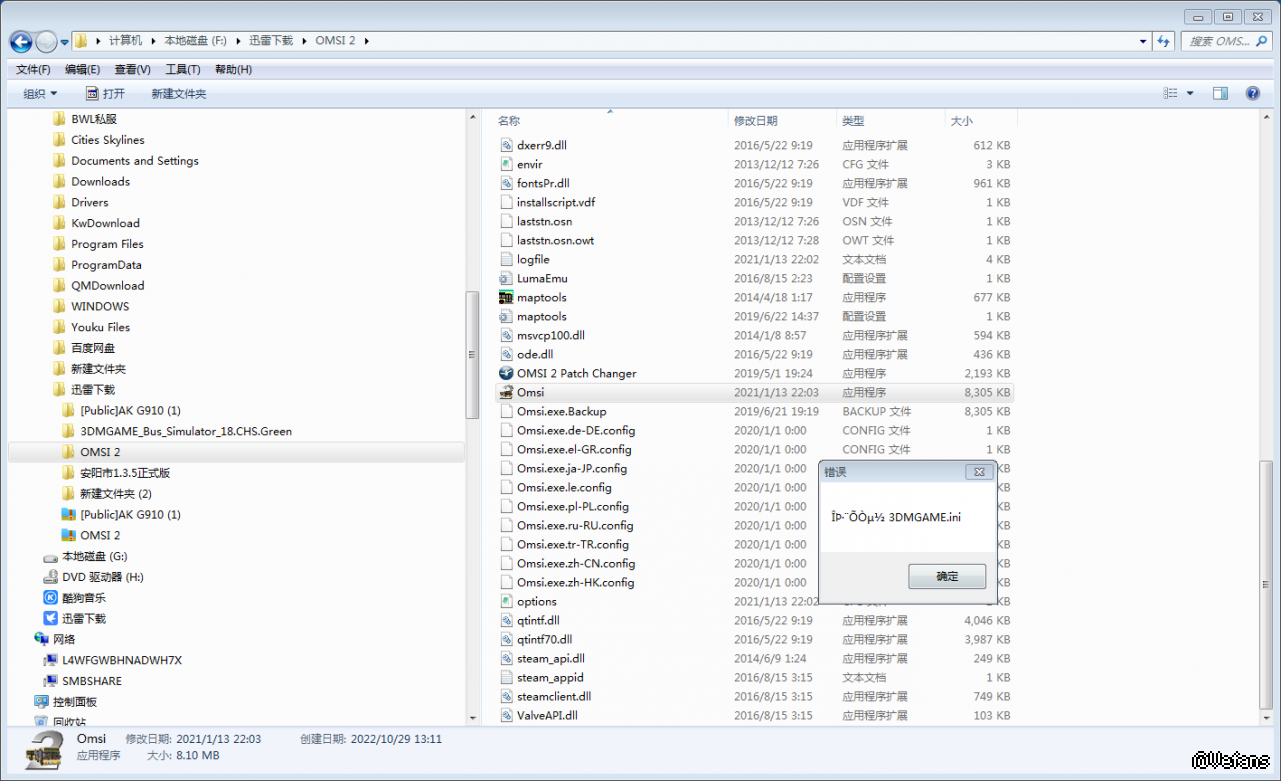Open the recent pages dropdown beside Forward
Viewport: 1281px width, 781px height.
coord(65,42)
